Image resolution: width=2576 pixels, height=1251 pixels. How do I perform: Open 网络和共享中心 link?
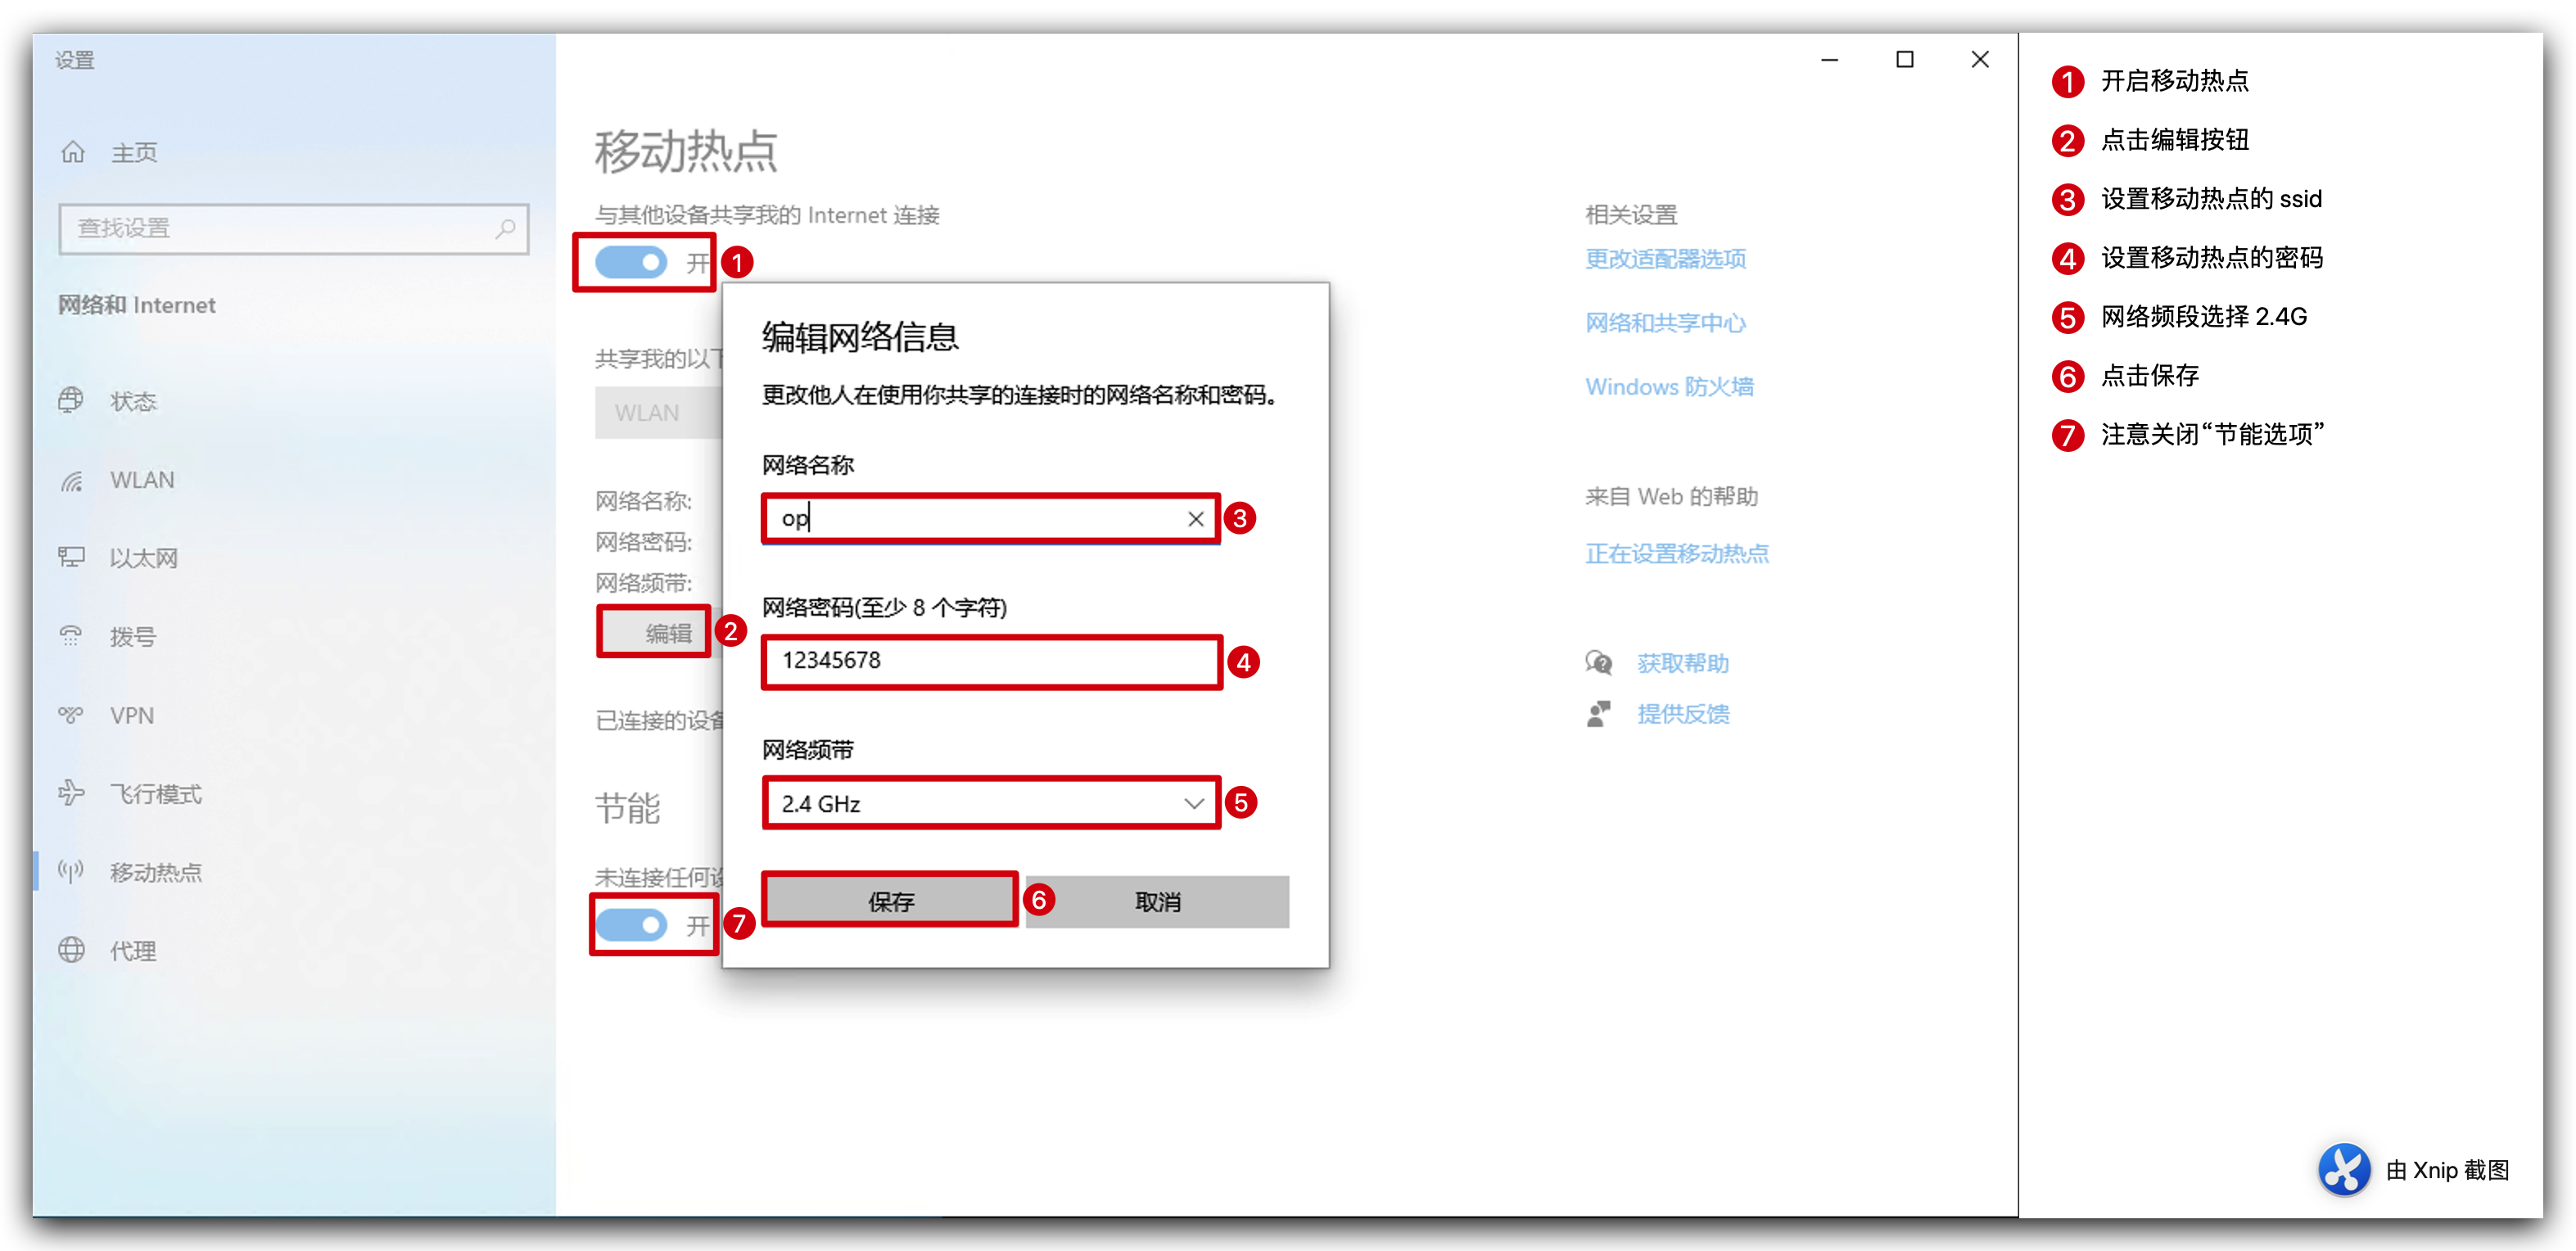click(x=1665, y=323)
